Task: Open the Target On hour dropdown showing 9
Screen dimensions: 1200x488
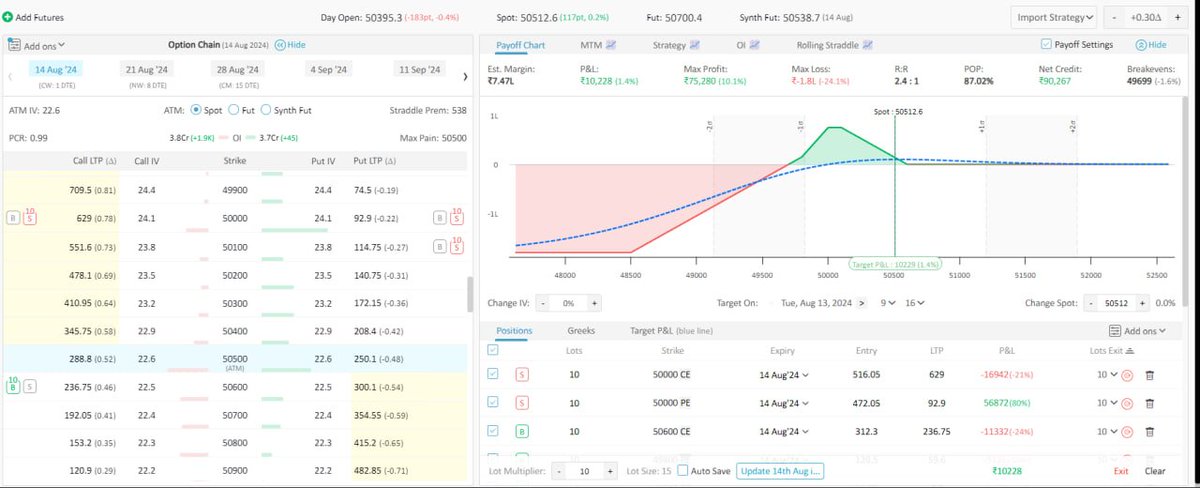Action: click(887, 302)
